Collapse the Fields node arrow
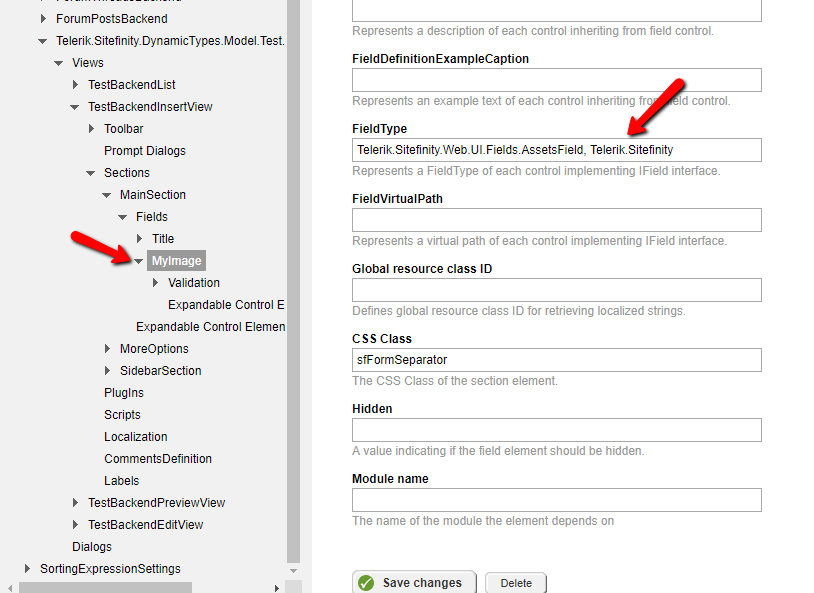This screenshot has width=814, height=593. click(x=123, y=218)
